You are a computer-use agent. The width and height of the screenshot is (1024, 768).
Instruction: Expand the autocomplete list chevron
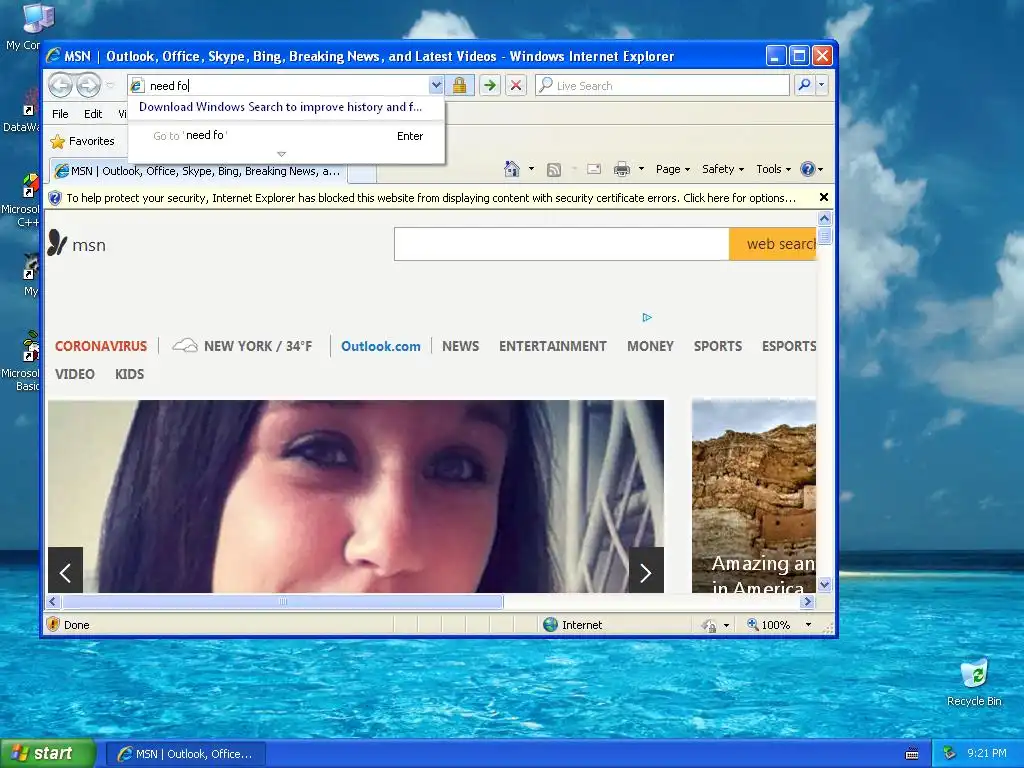coord(281,154)
